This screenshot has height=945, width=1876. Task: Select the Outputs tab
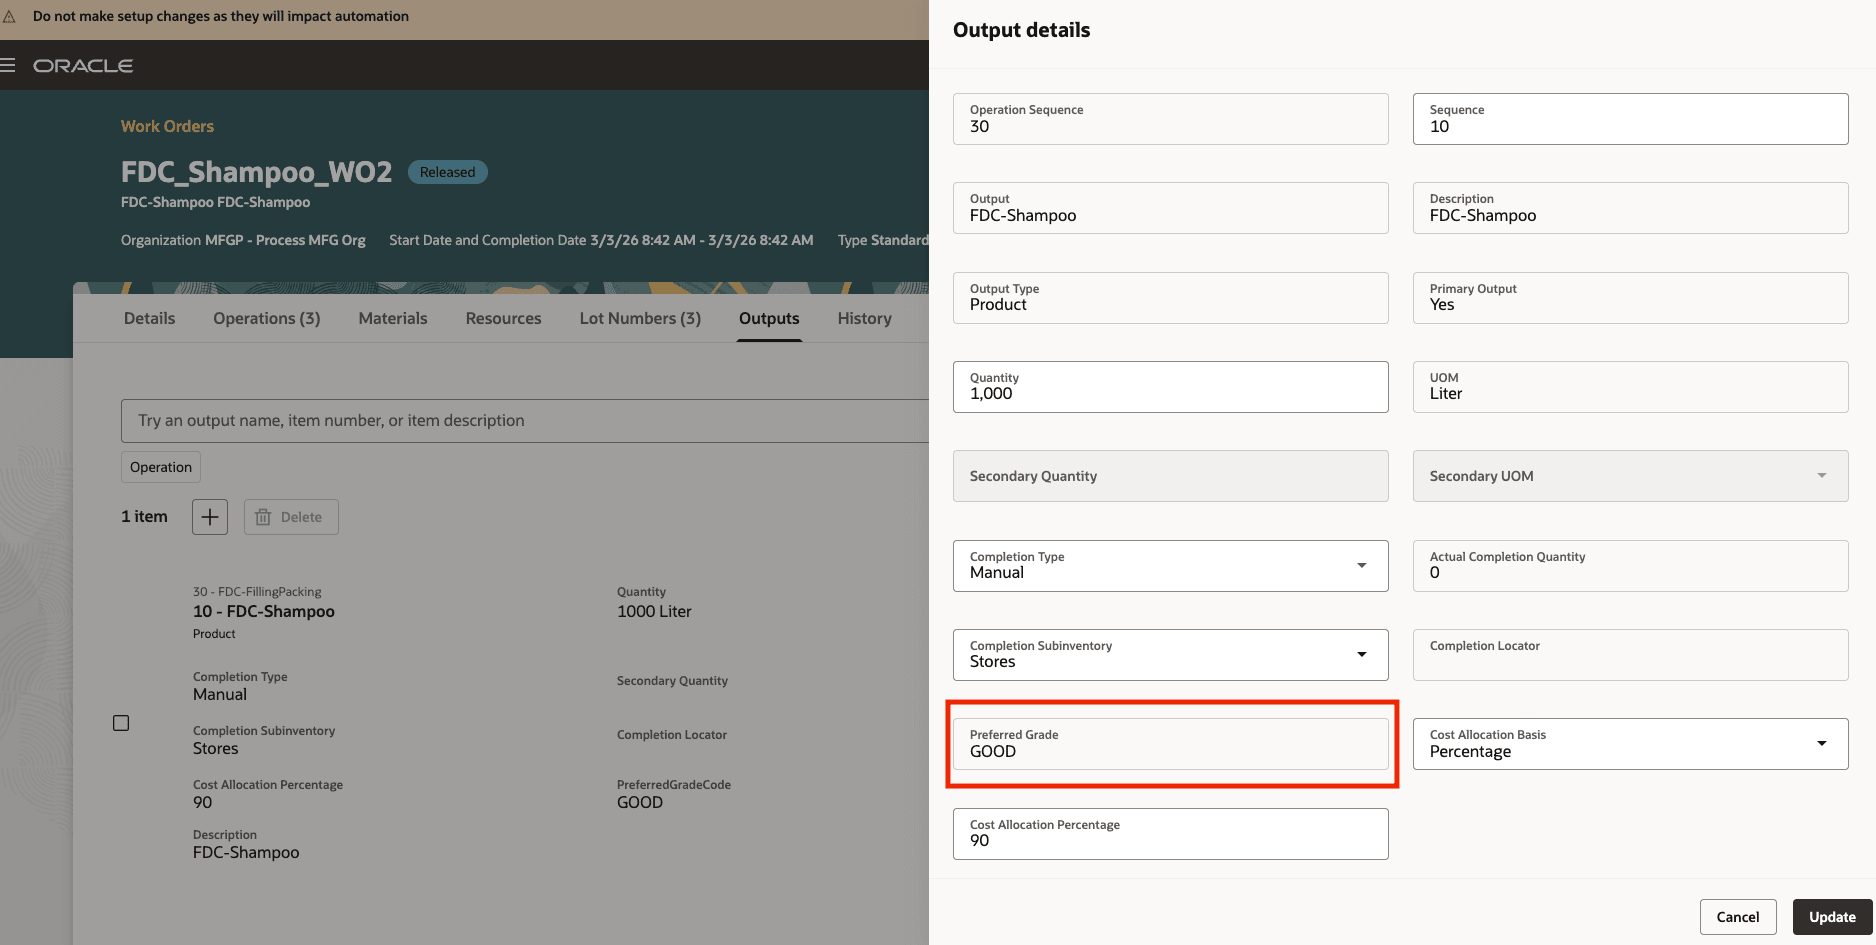click(769, 318)
